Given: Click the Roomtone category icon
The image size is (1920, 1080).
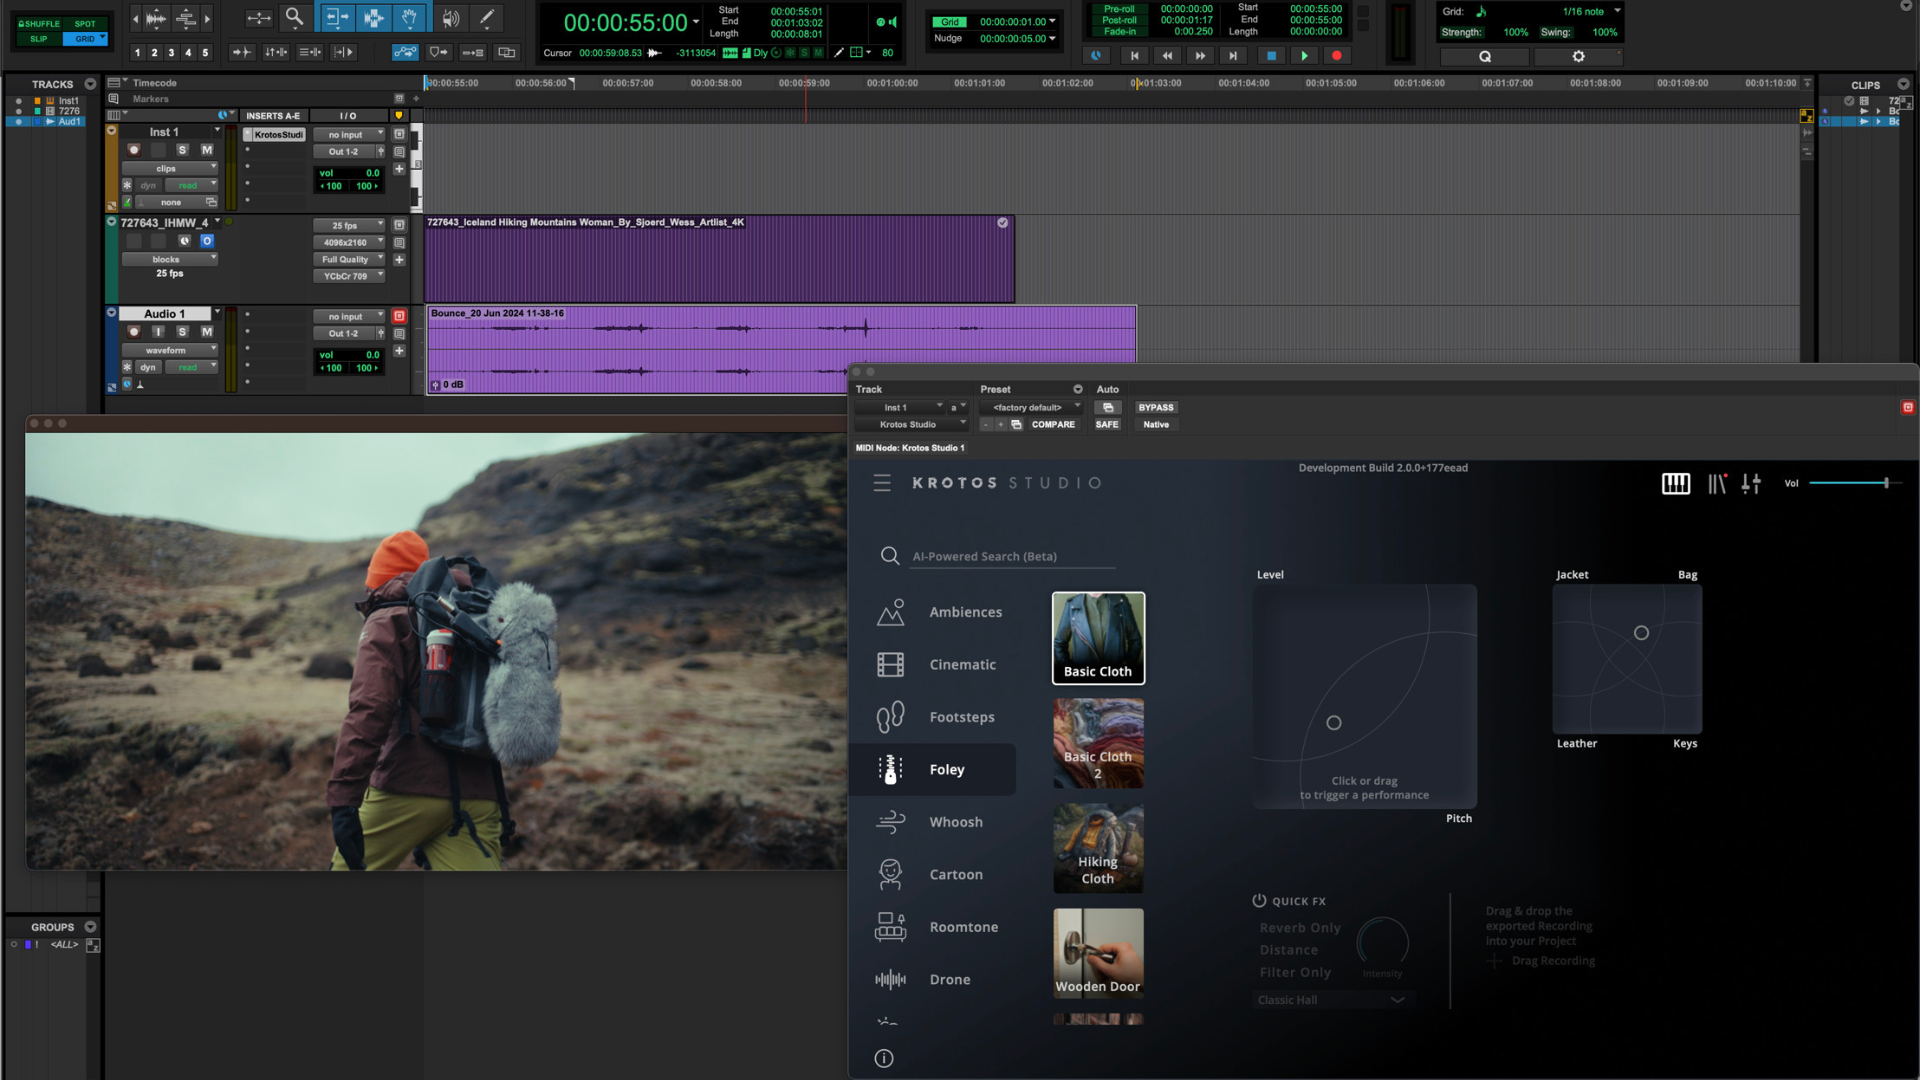Looking at the screenshot, I should (x=890, y=926).
